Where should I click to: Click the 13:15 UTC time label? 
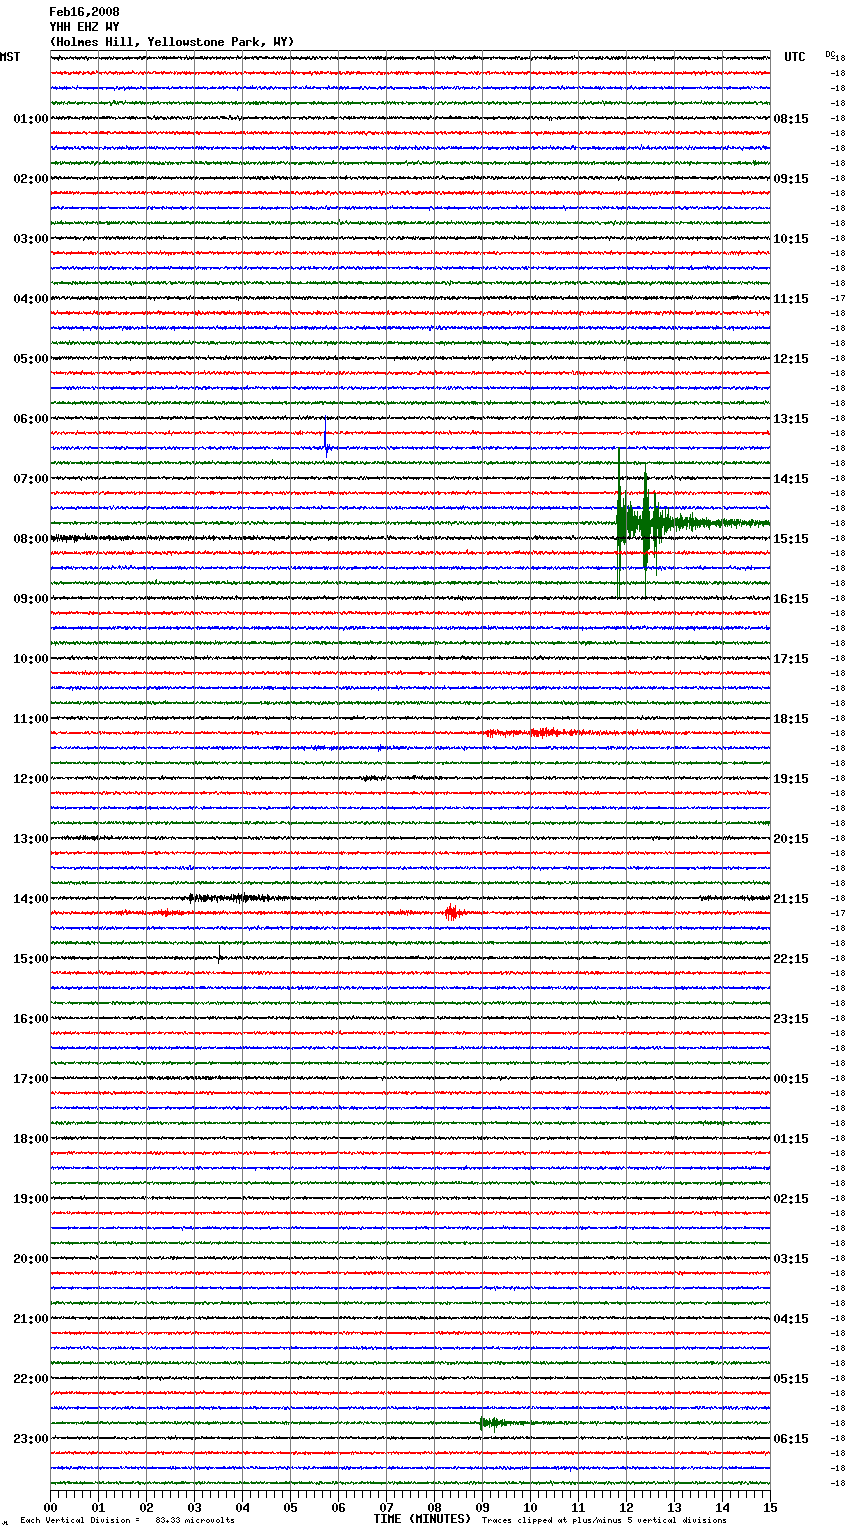[791, 419]
